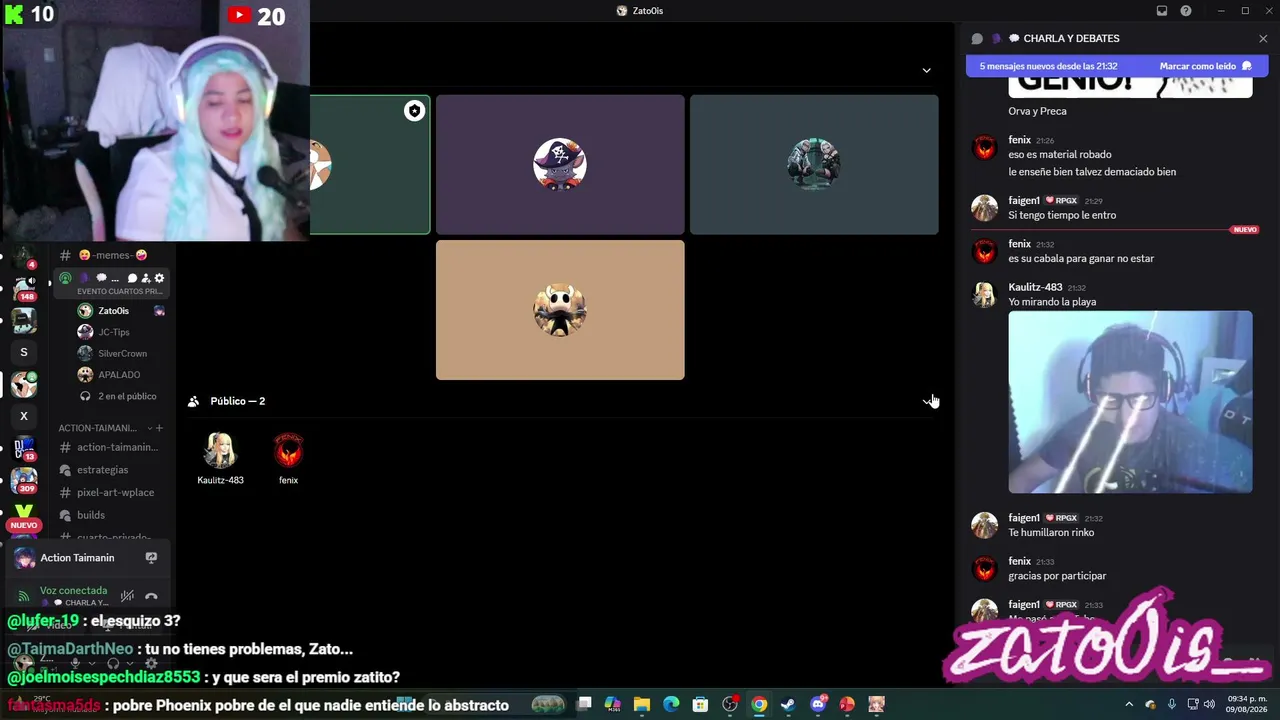Image resolution: width=1280 pixels, height=720 pixels.
Task: Open taskbar clock showing 09:34 p. m.
Action: pos(1249,704)
